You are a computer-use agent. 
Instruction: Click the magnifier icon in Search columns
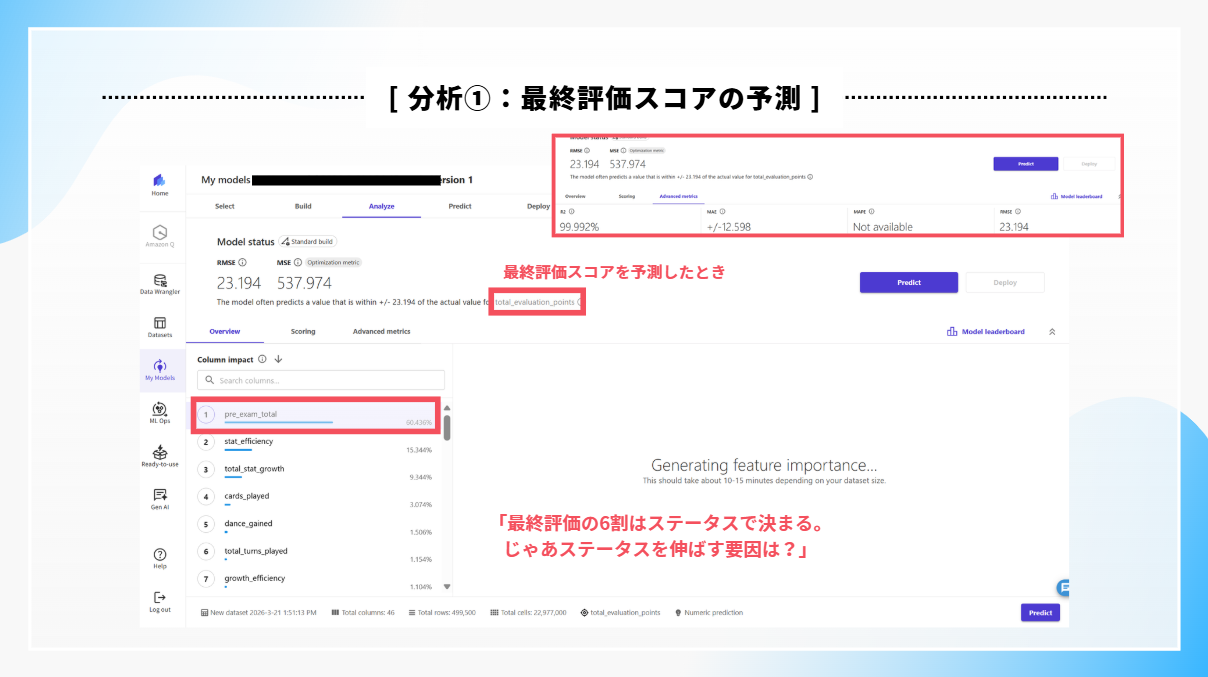point(208,380)
